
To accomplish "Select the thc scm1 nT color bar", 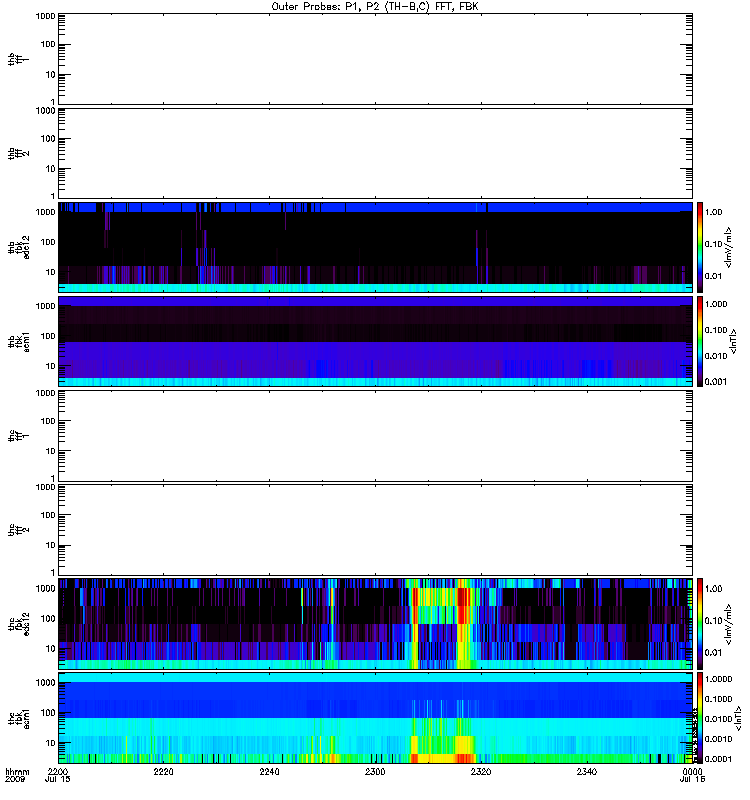I will pyautogui.click(x=700, y=718).
